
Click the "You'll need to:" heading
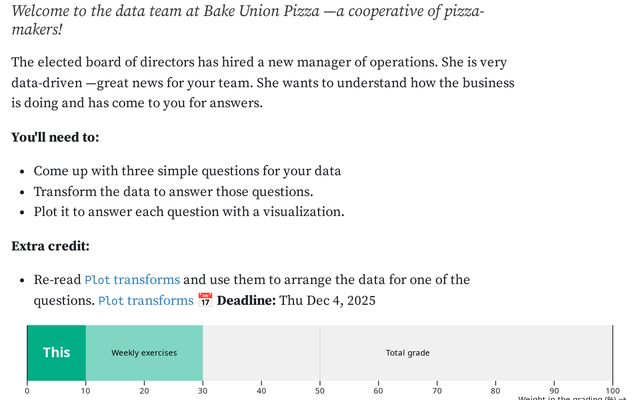click(x=55, y=137)
